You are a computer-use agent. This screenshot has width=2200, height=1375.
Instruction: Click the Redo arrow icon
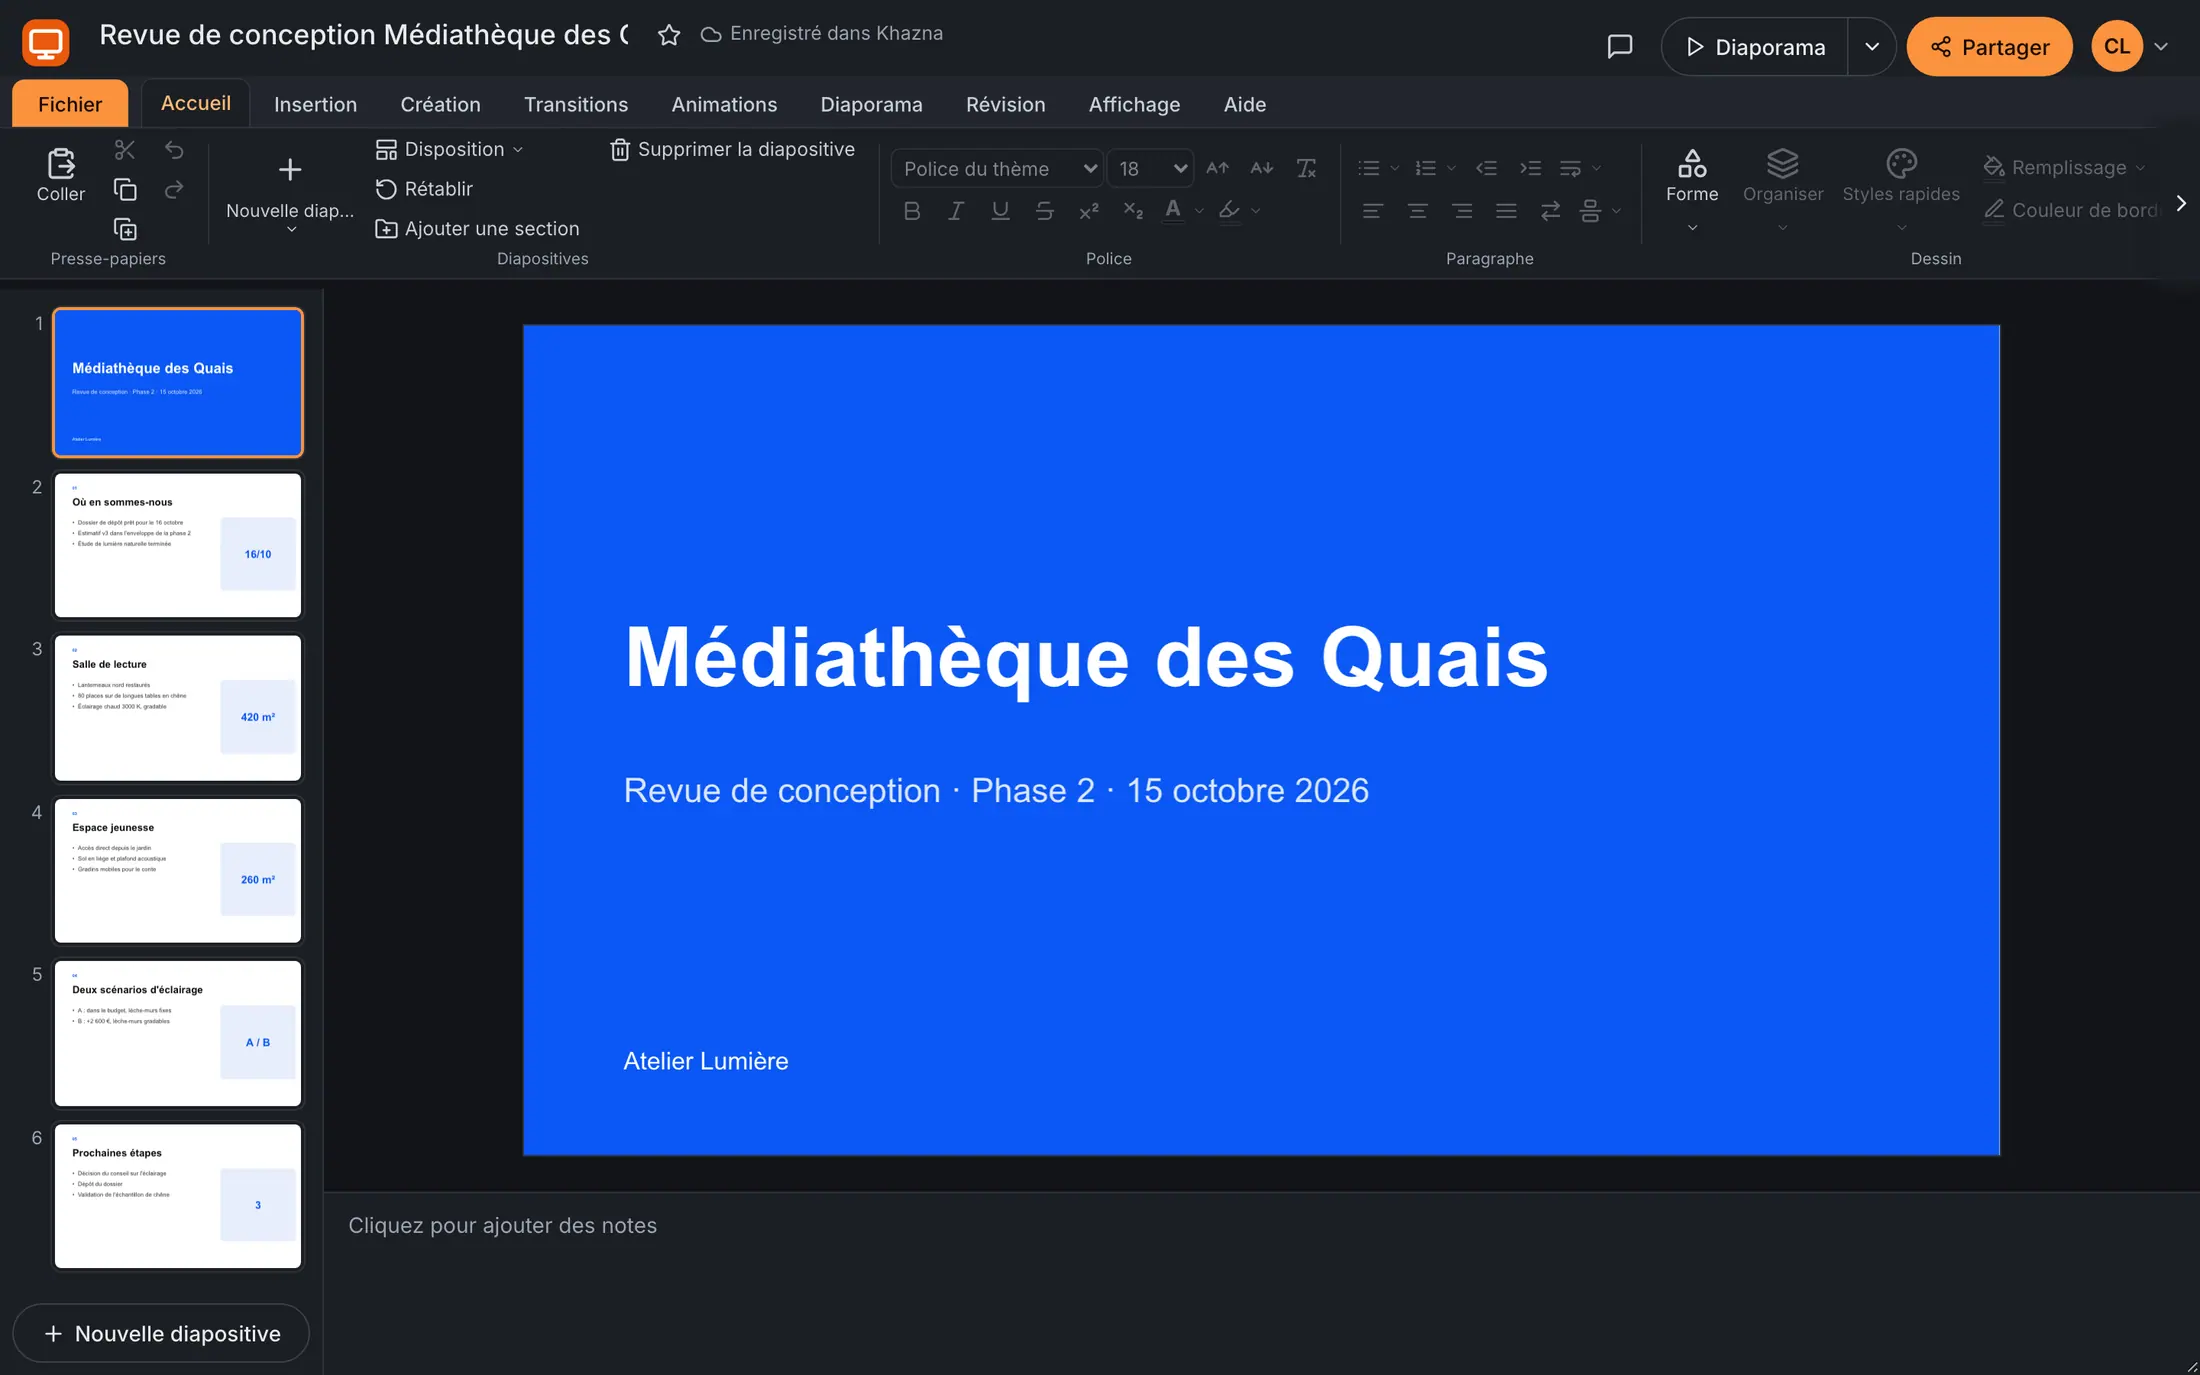(x=174, y=190)
